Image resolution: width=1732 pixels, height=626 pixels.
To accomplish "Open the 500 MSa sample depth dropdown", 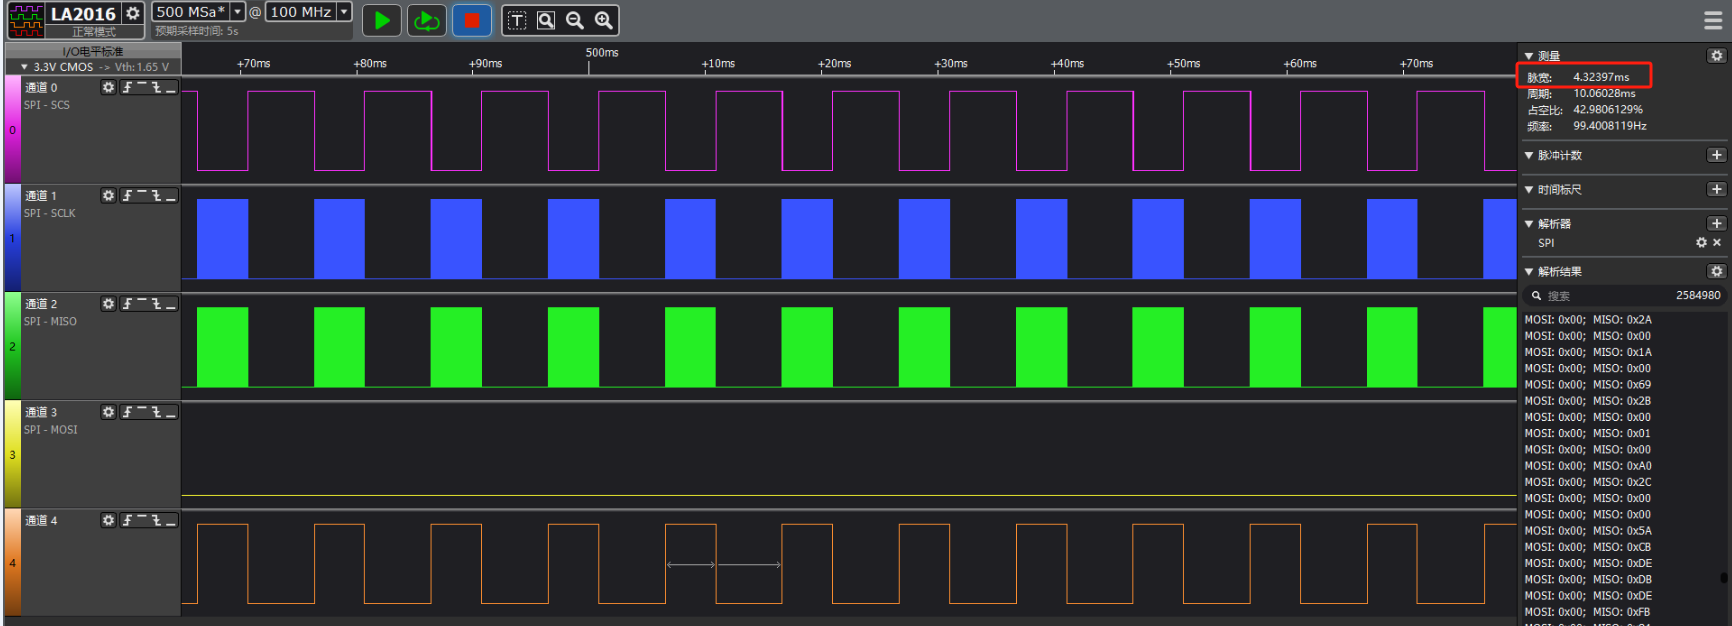I will tap(238, 12).
